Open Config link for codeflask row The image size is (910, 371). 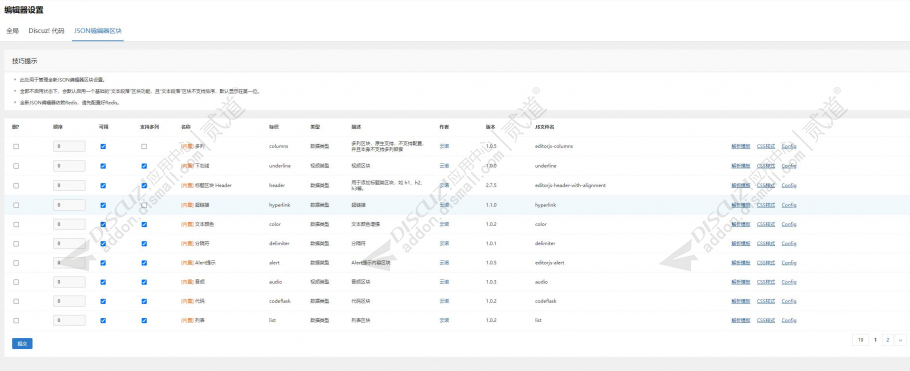click(x=789, y=301)
